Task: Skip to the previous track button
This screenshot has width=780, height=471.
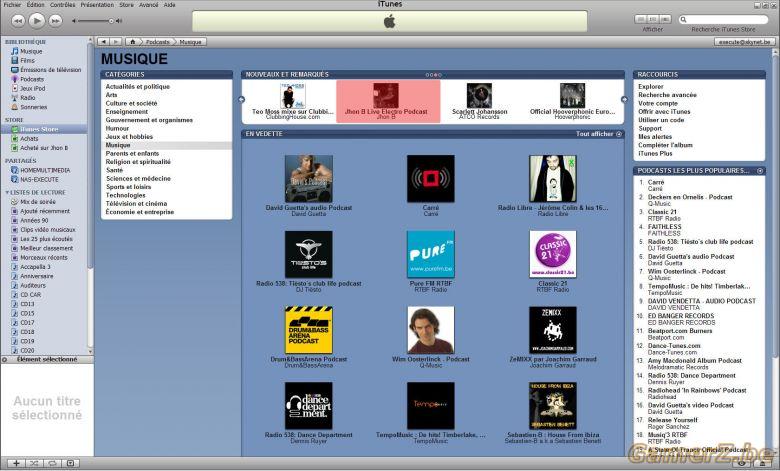Action: click(18, 21)
